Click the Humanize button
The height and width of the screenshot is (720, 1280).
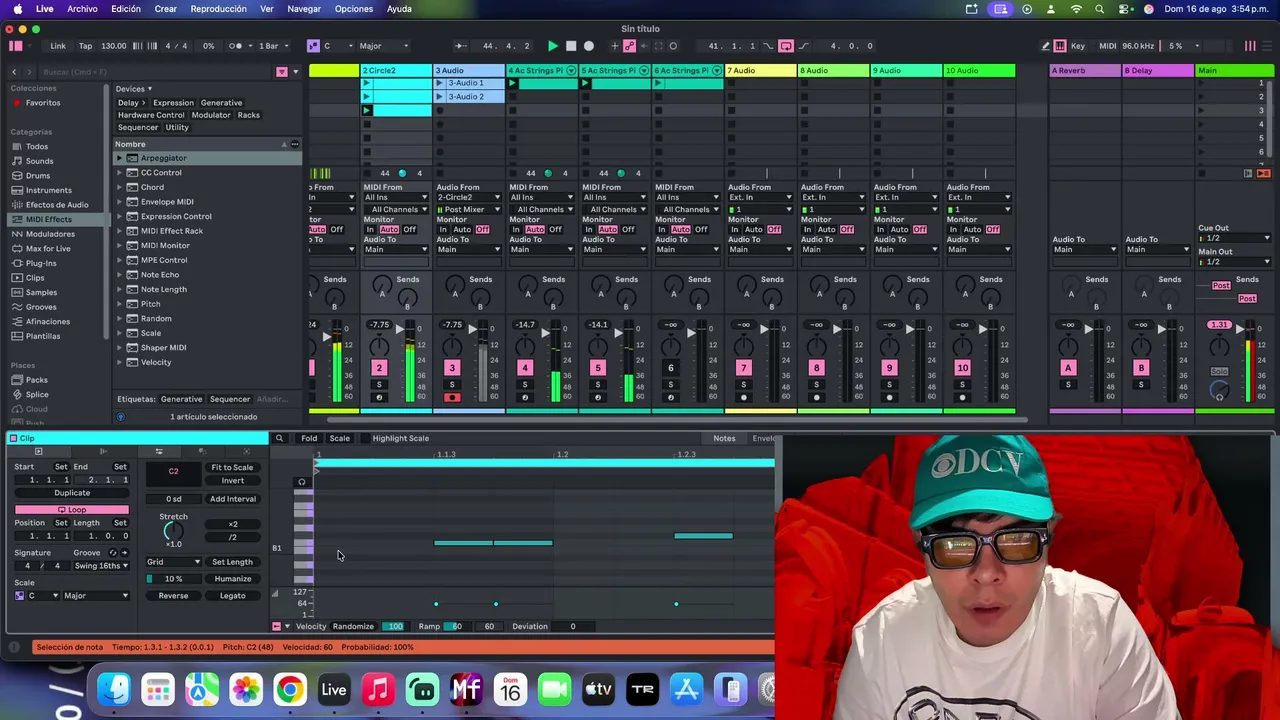[232, 579]
